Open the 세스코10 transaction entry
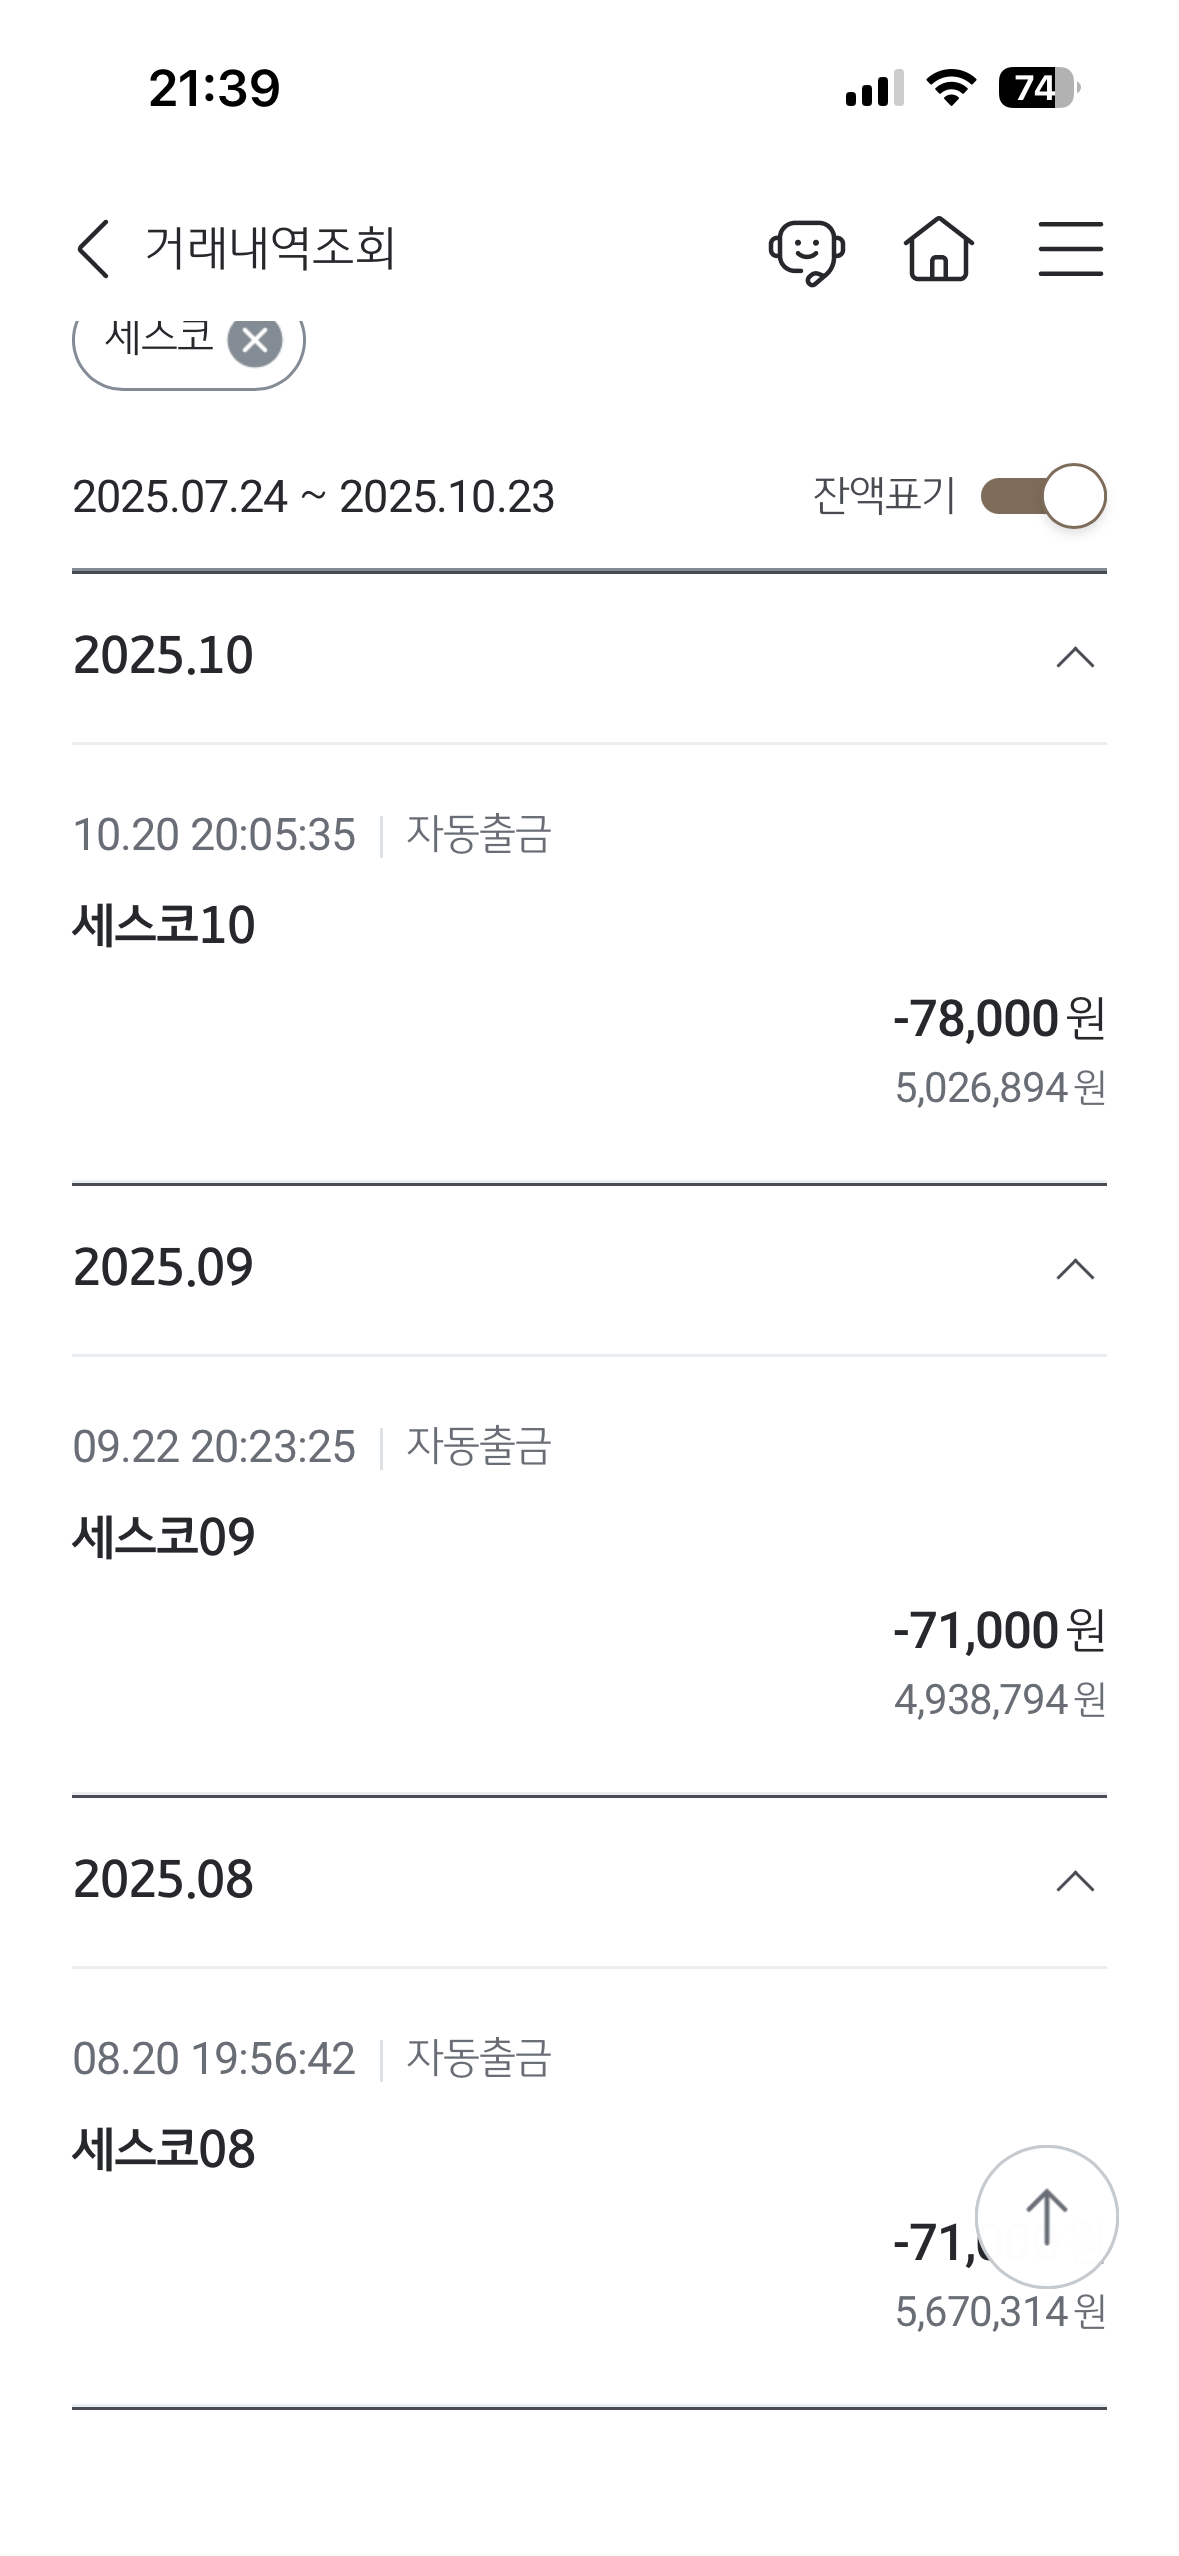This screenshot has height=2556, width=1179. tap(164, 925)
